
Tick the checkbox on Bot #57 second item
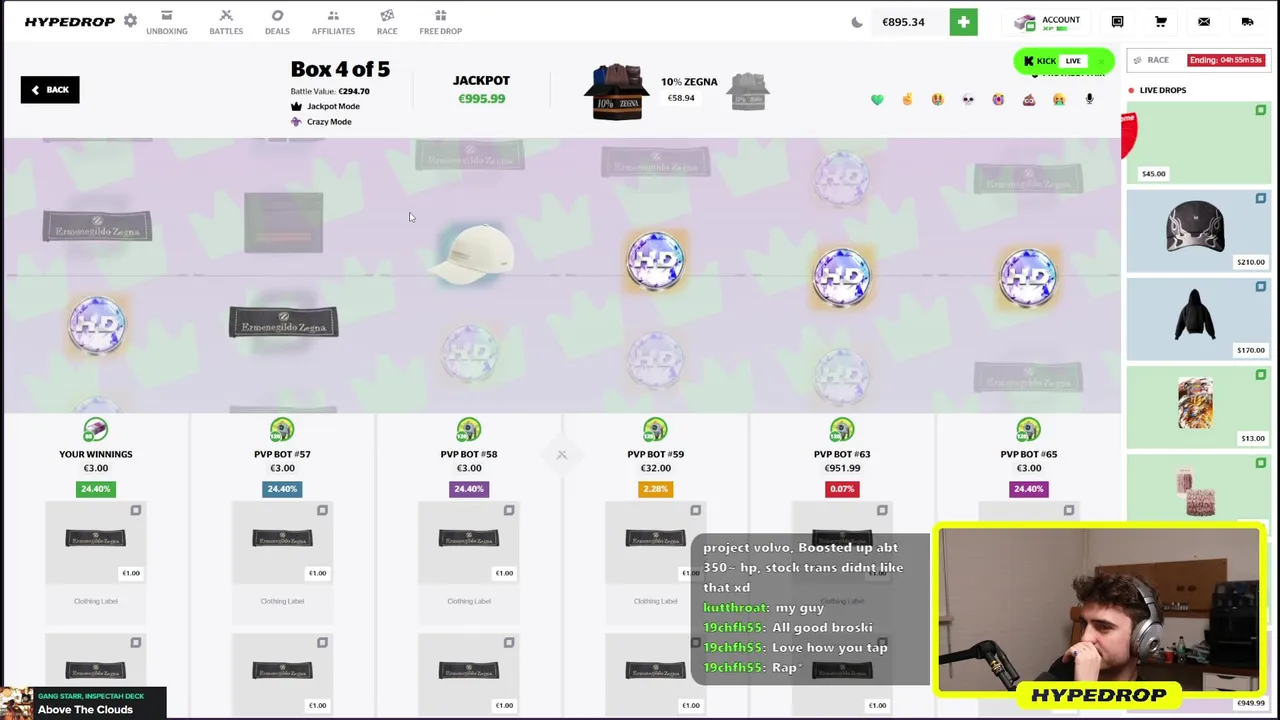(x=322, y=643)
